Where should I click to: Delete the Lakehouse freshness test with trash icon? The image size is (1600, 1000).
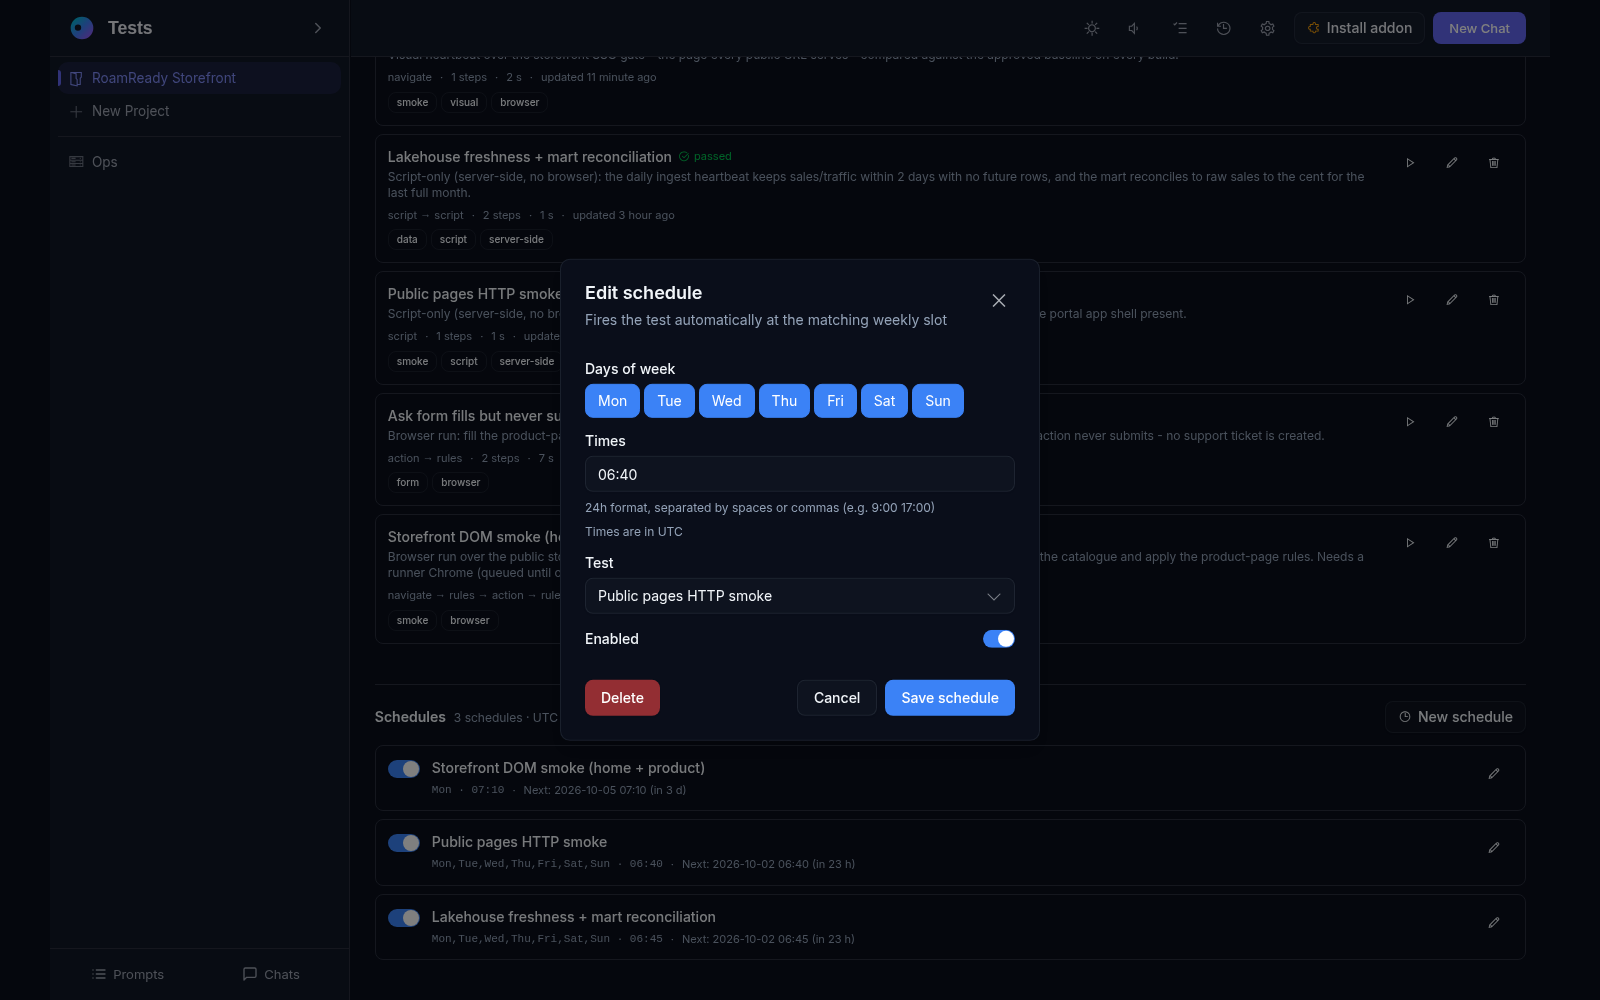tap(1494, 163)
